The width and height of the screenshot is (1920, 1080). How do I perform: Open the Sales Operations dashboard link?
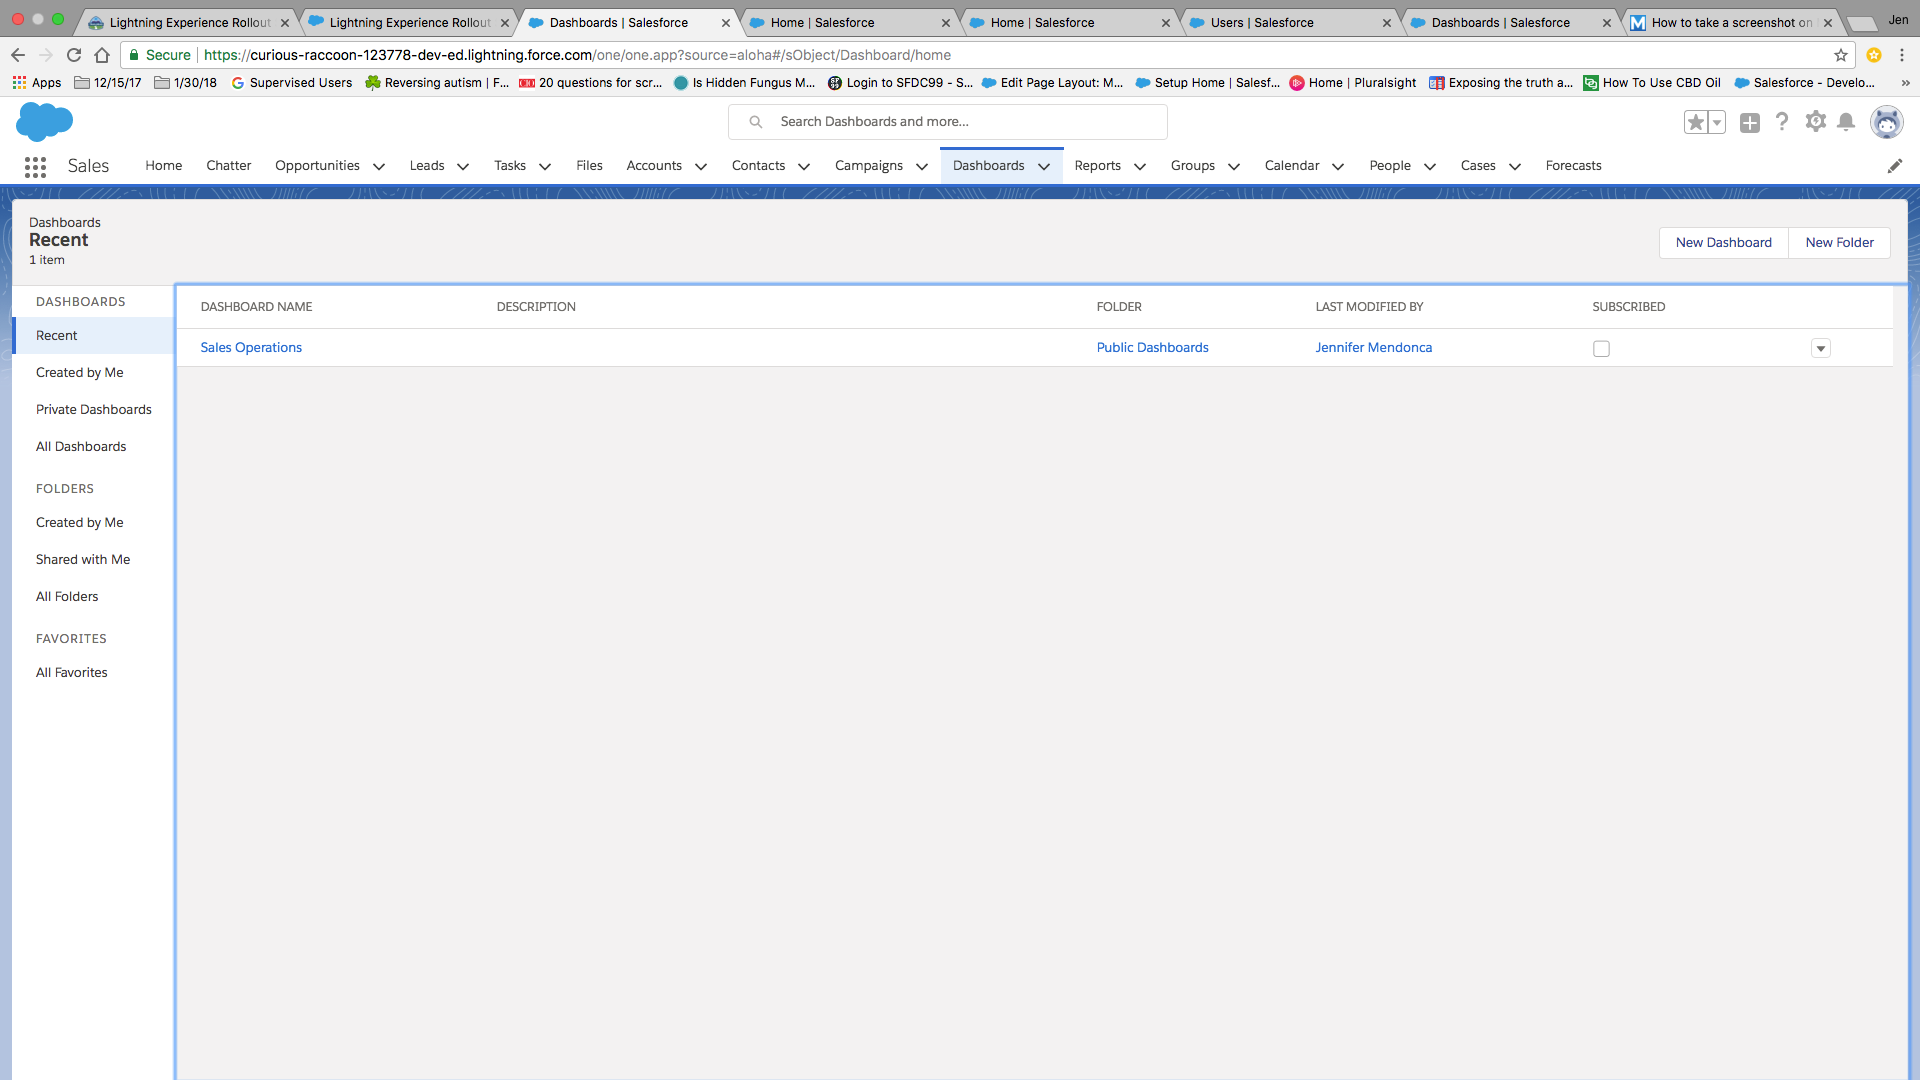coord(251,348)
